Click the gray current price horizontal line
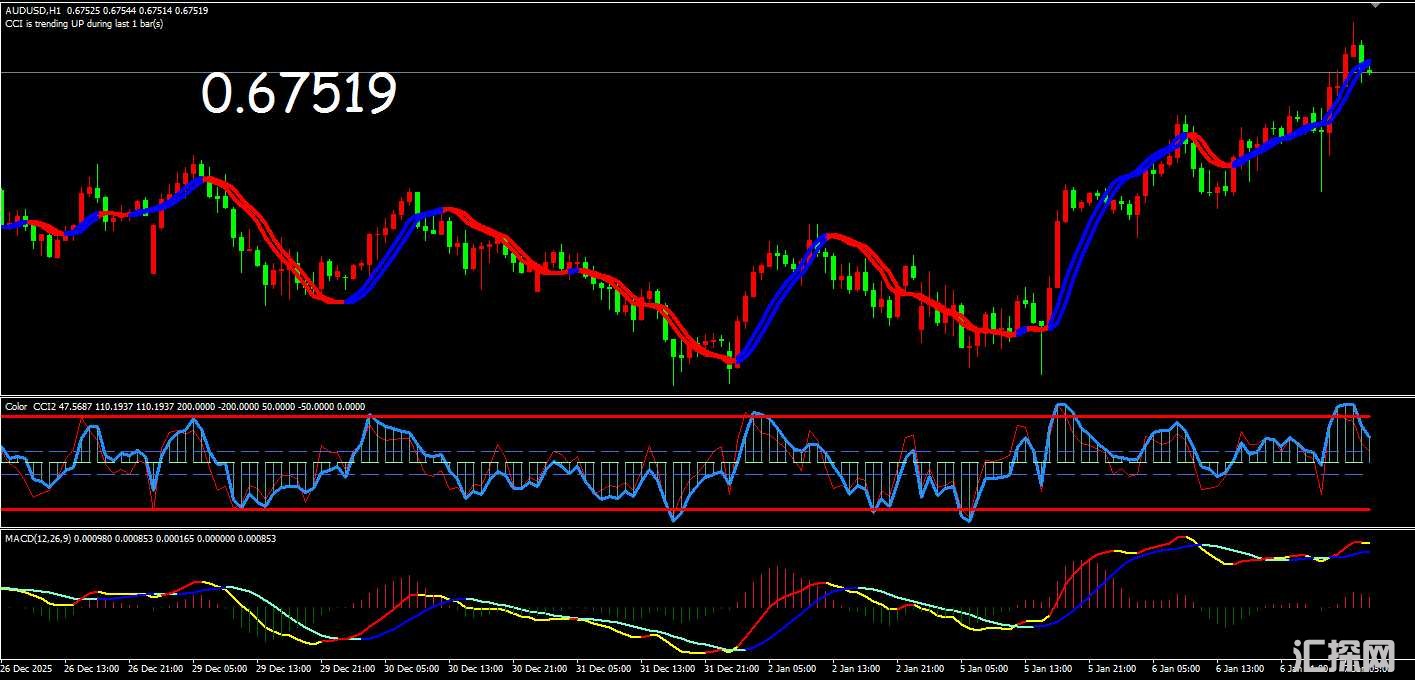Image resolution: width=1415 pixels, height=680 pixels. tap(700, 72)
